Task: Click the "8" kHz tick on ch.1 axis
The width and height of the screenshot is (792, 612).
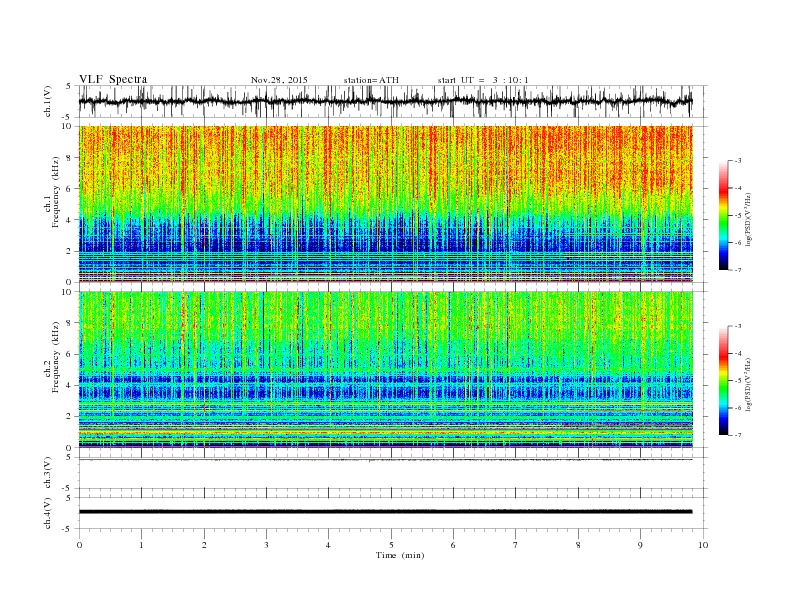Action: (70, 158)
